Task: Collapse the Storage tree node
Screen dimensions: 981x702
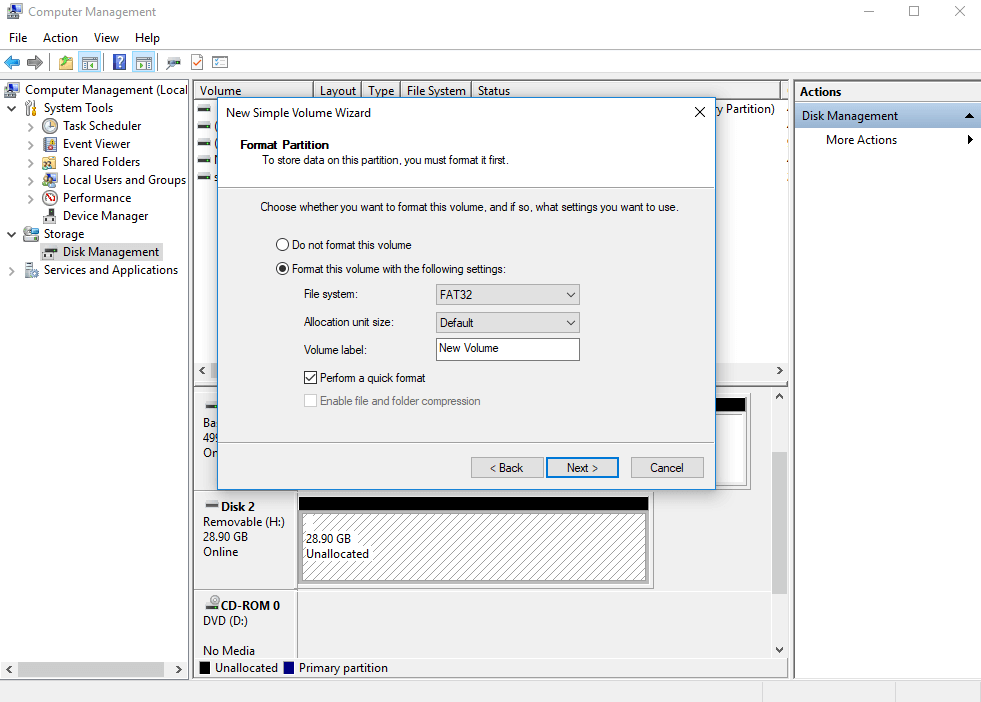Action: [11, 235]
